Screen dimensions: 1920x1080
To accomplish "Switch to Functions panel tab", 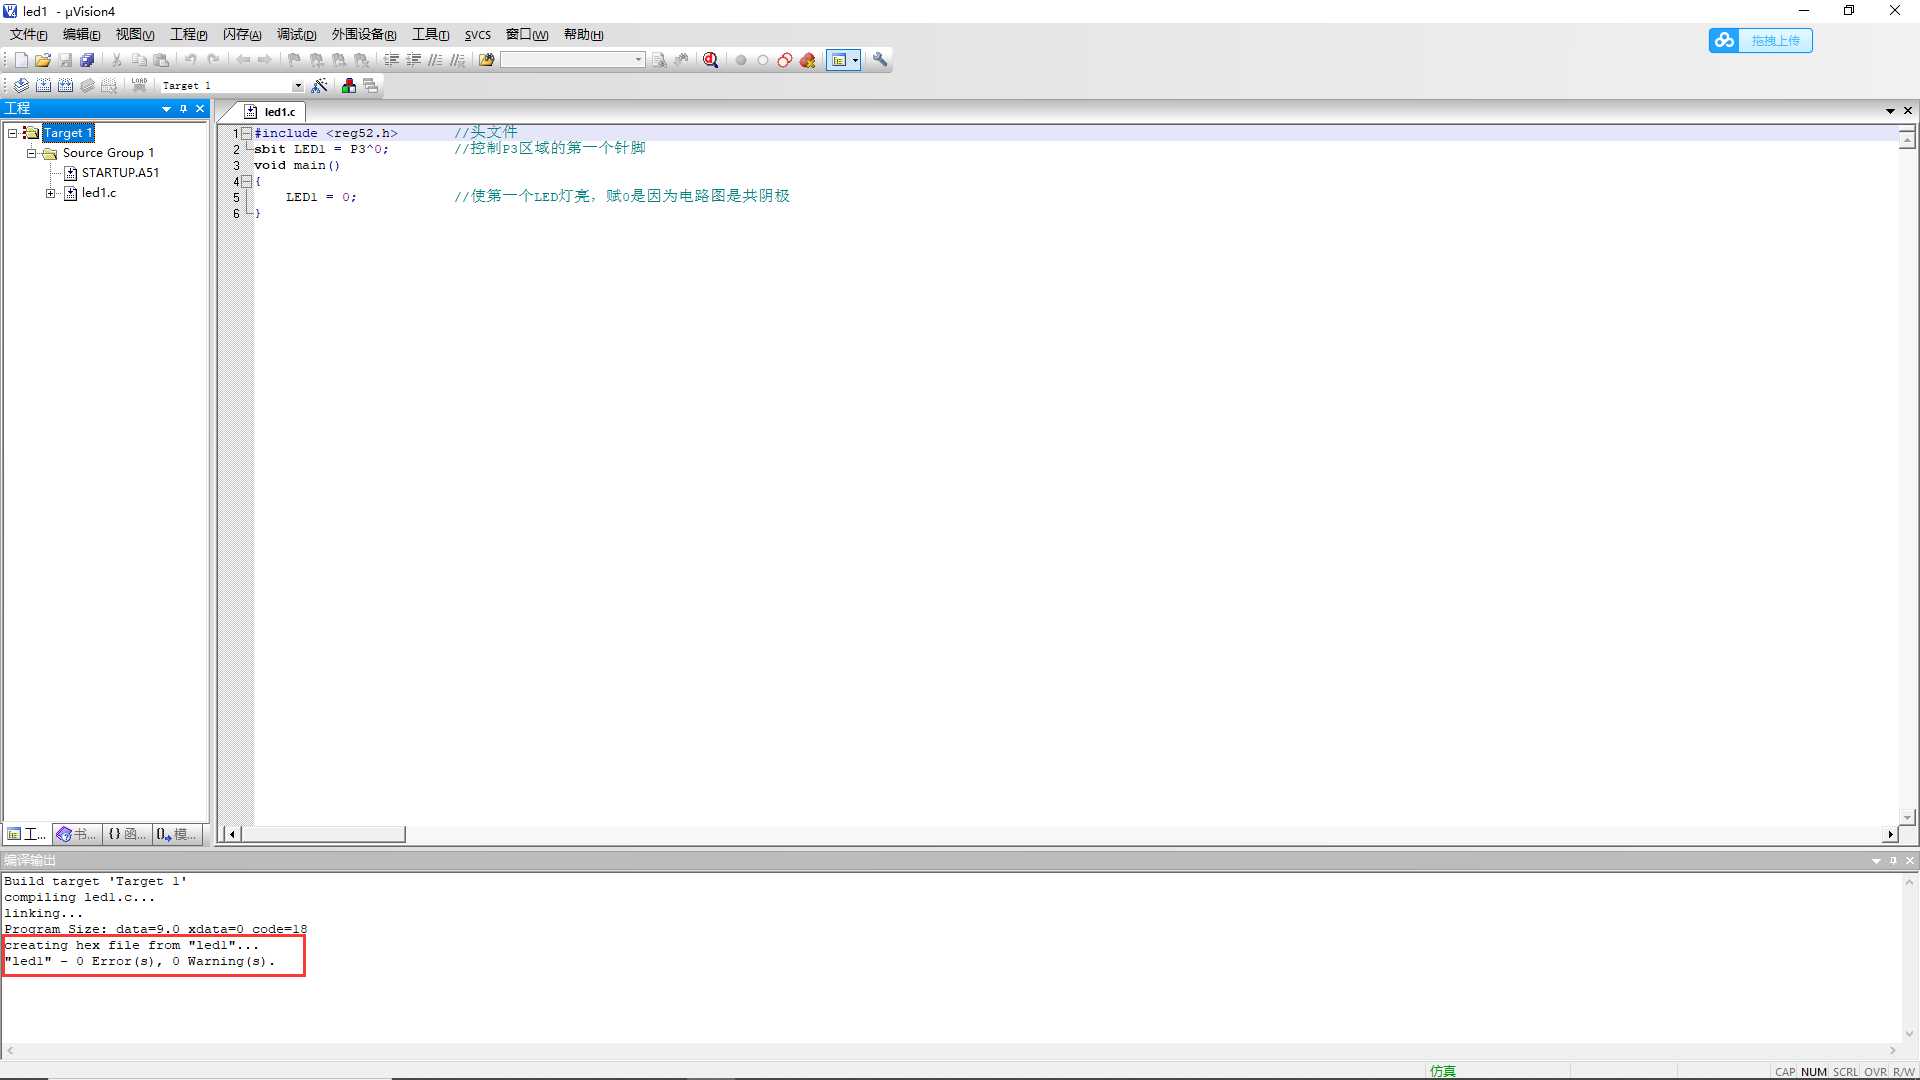I will click(x=127, y=834).
